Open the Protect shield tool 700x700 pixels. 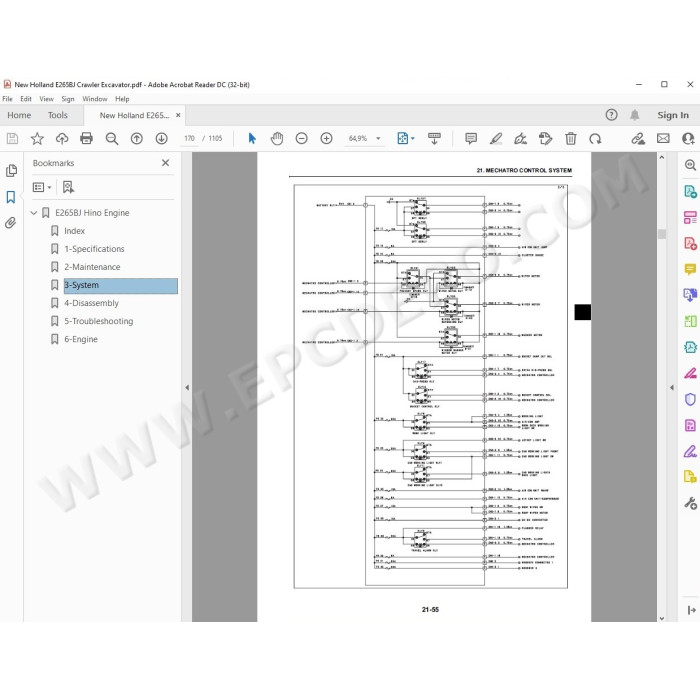[690, 399]
